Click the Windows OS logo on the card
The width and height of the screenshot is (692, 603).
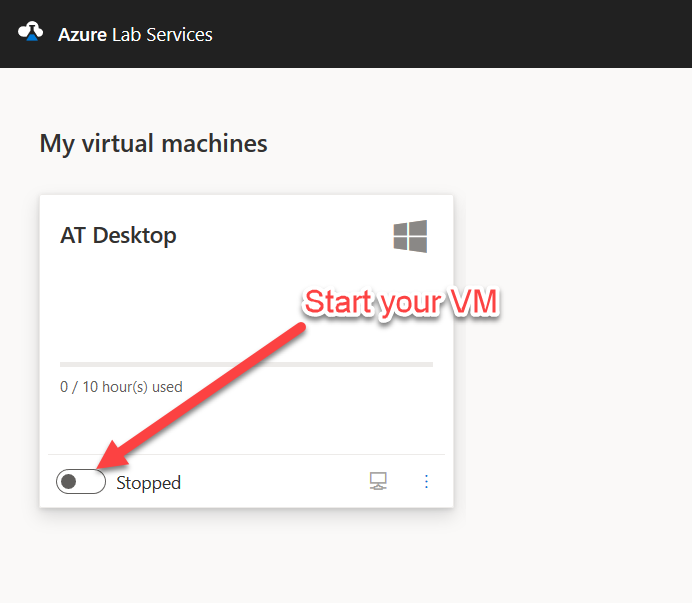(x=410, y=236)
